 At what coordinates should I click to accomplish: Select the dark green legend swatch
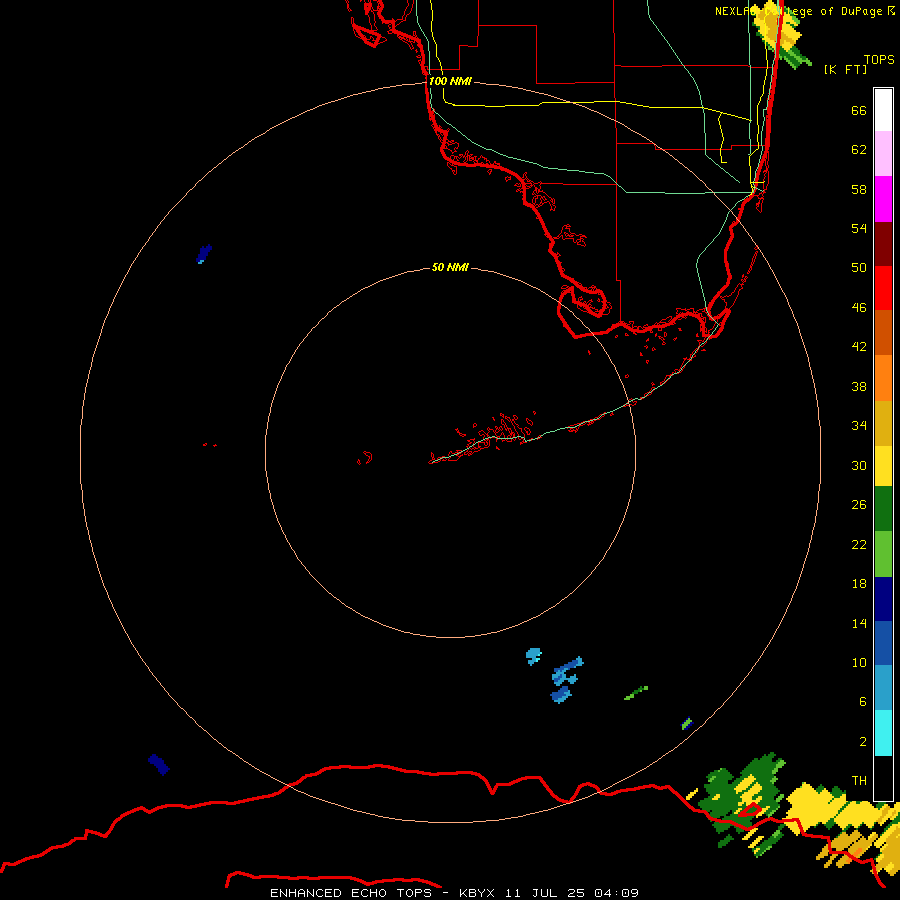coord(883,509)
